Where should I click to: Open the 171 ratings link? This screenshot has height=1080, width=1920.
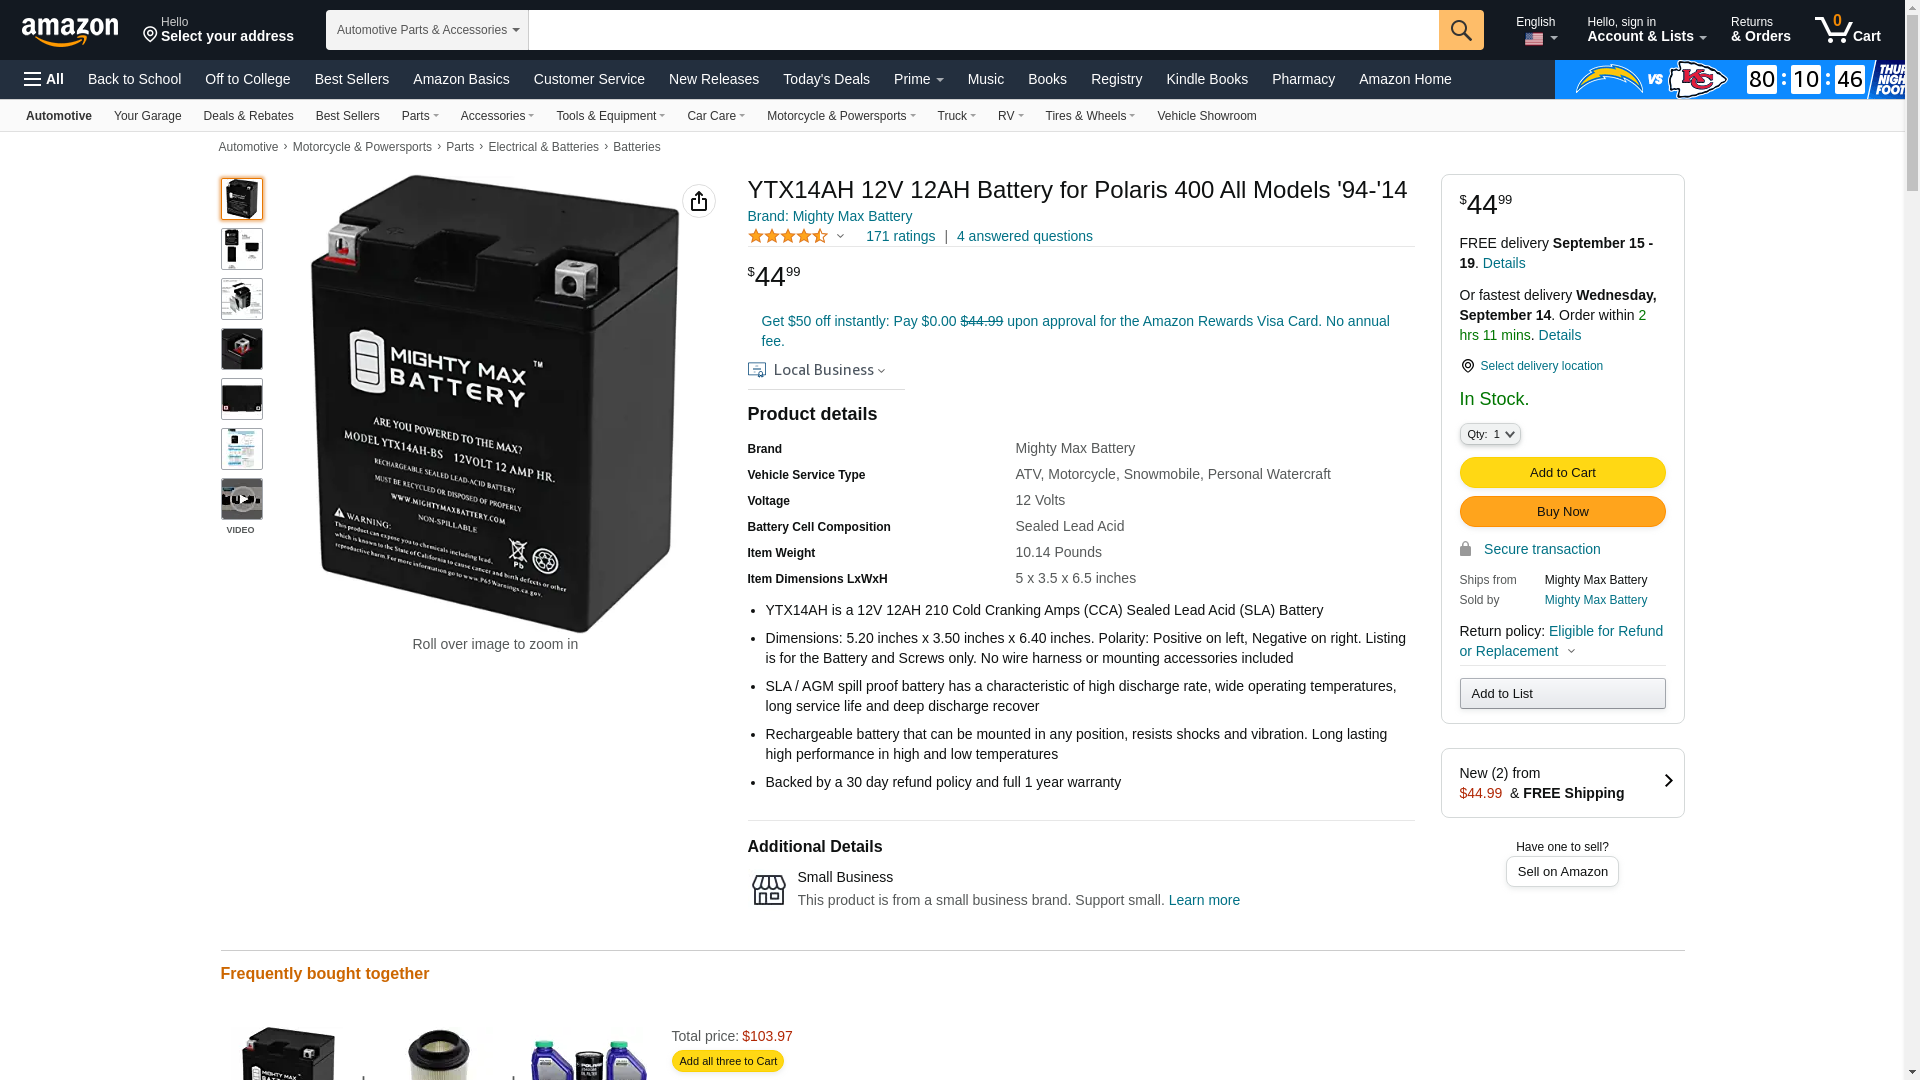coord(900,236)
